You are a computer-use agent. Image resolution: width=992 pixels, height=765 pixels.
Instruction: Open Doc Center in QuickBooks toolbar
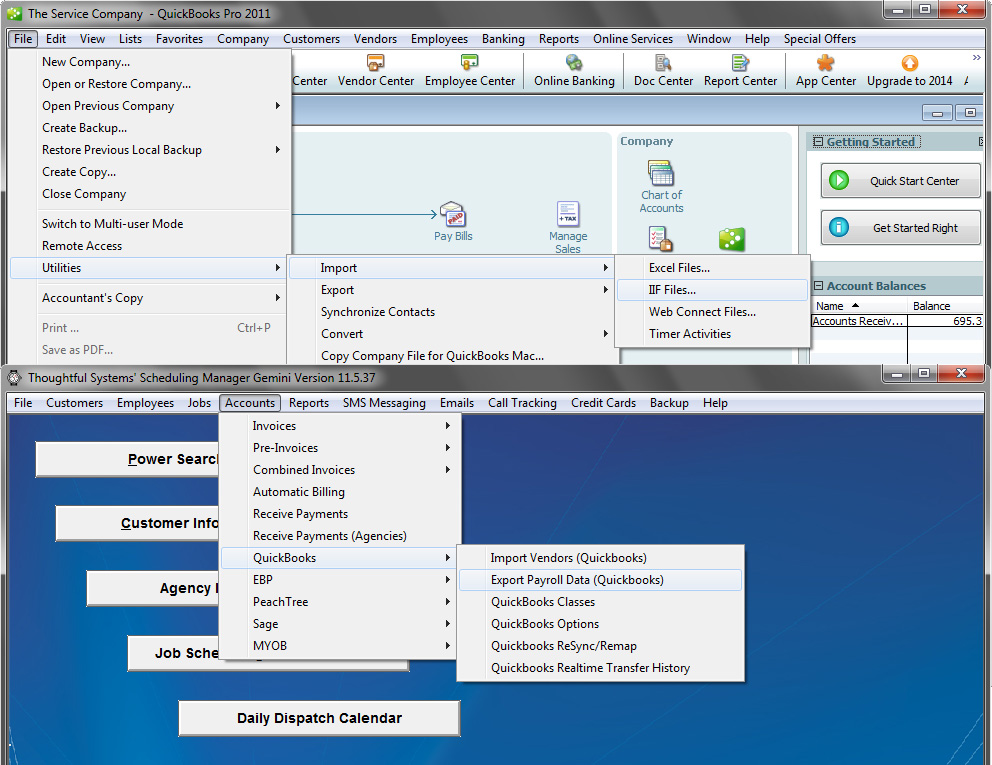(x=663, y=71)
